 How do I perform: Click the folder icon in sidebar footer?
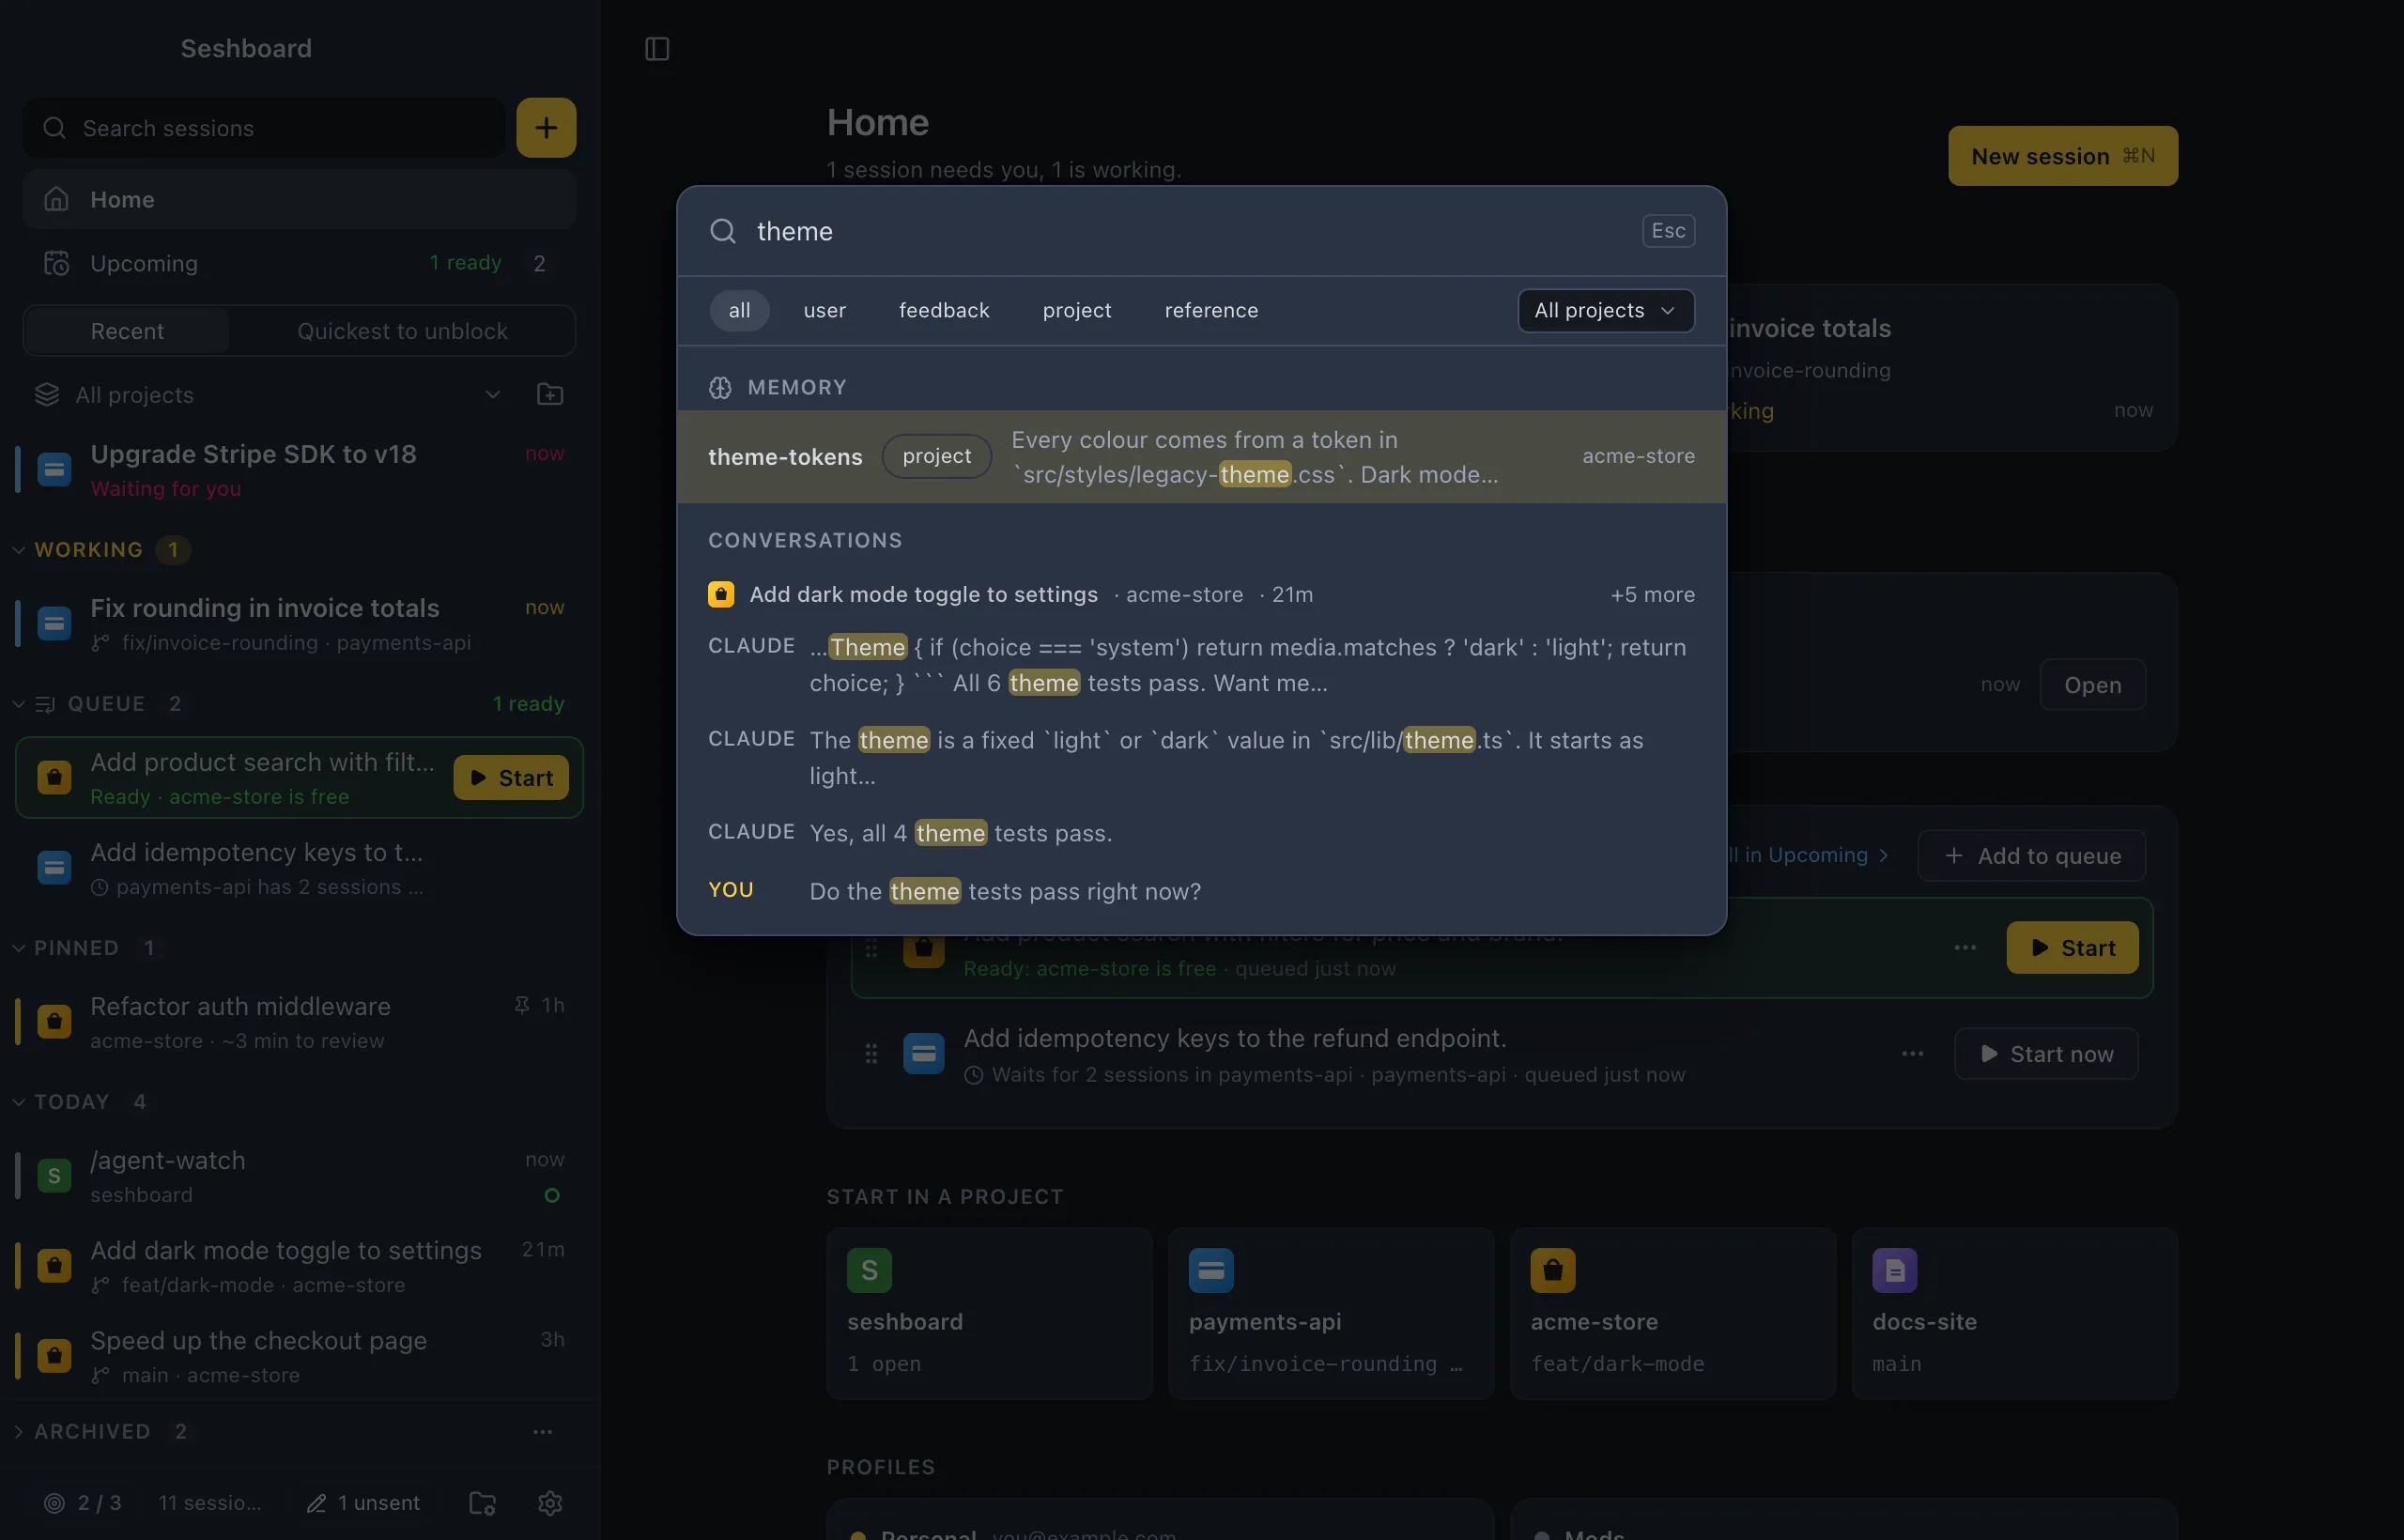[483, 1503]
